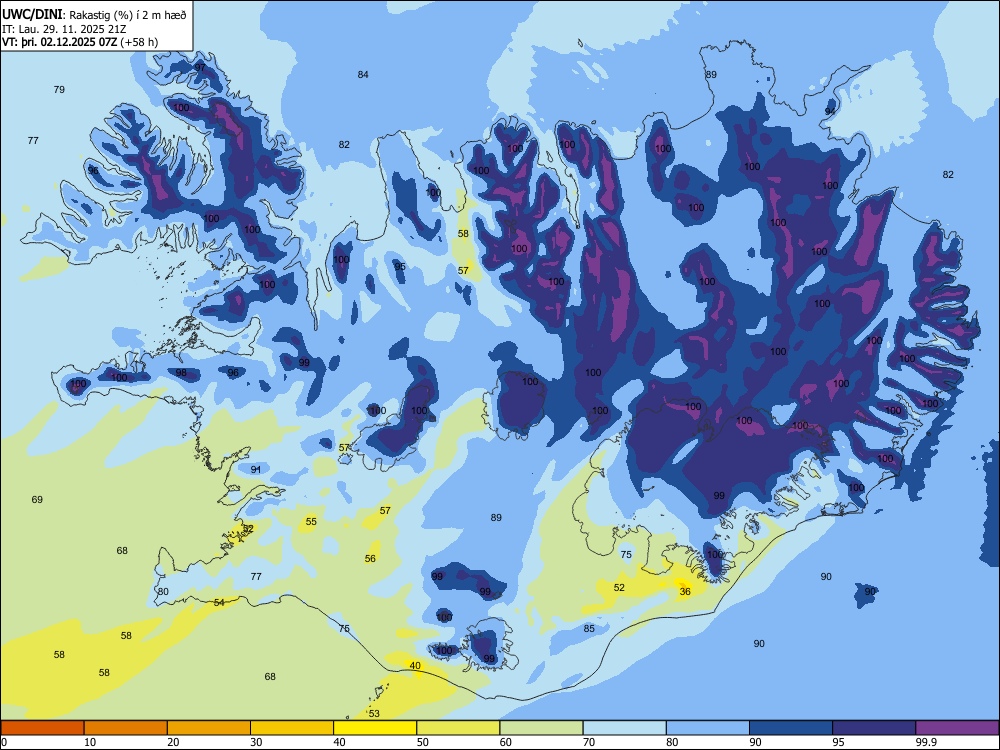Click the '50' legend tick label
This screenshot has width=1000, height=750.
(x=423, y=742)
